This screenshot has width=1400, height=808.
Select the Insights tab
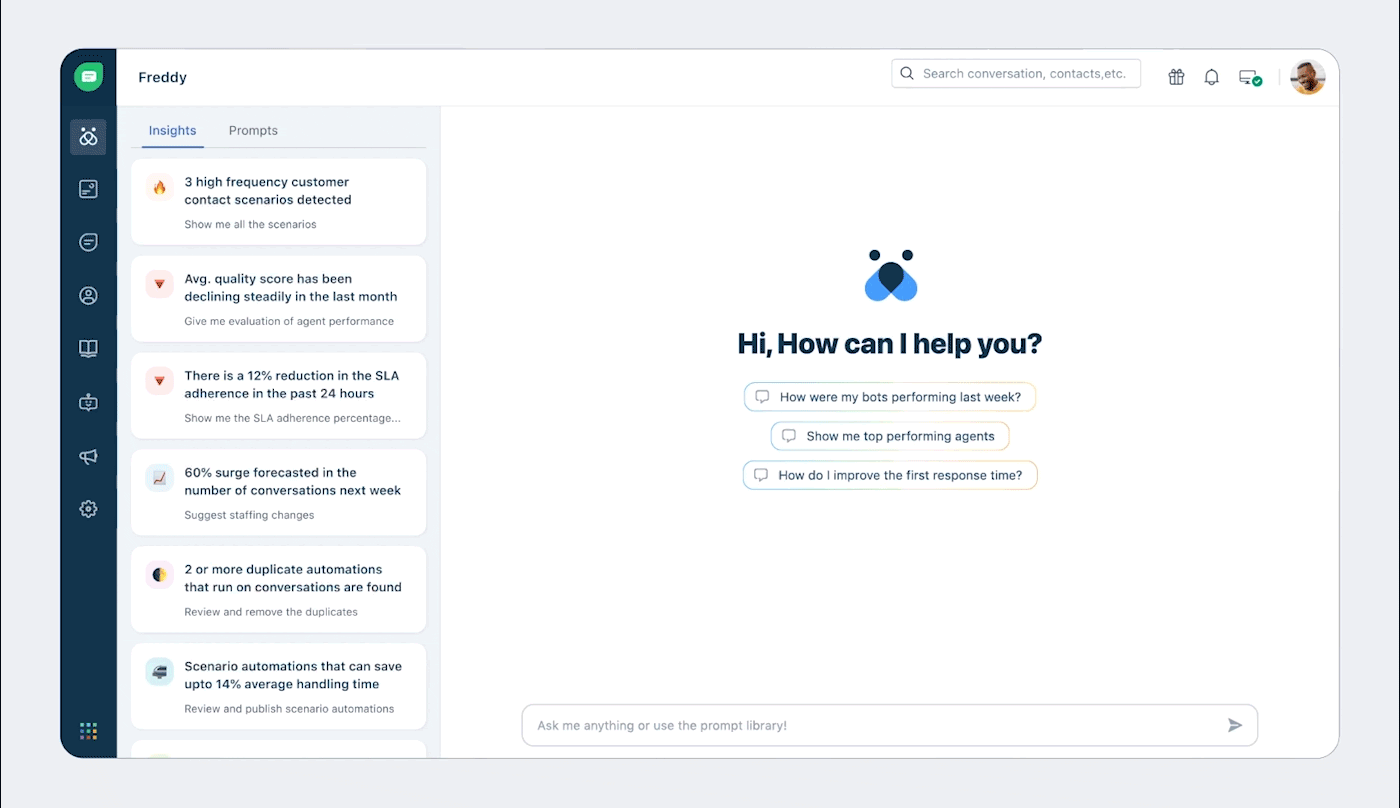[x=172, y=131]
